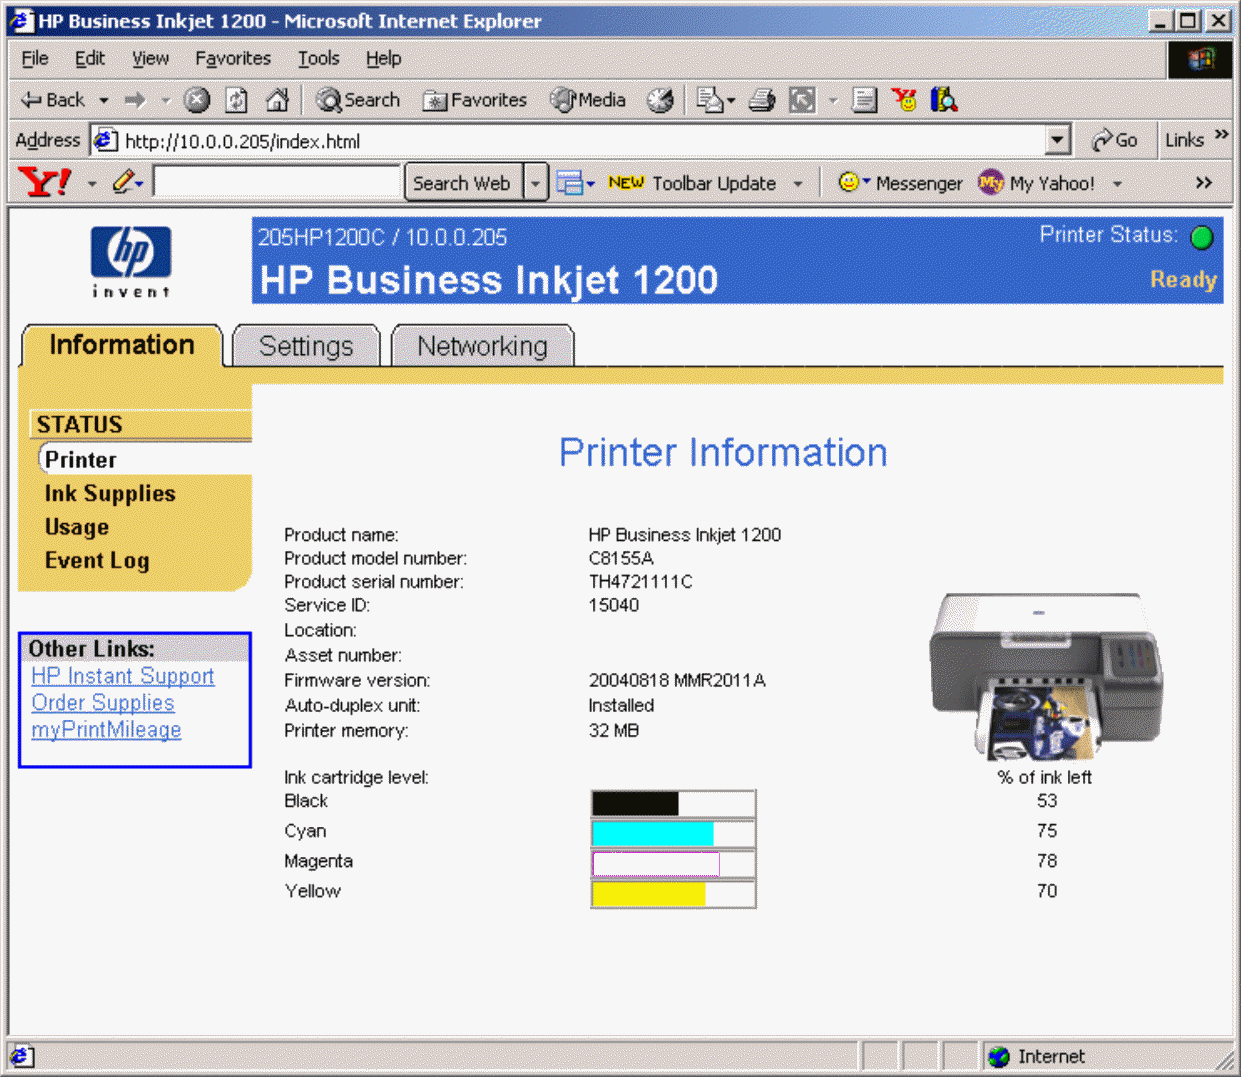Click the Yahoo toolbar window-layout icon
This screenshot has width=1241, height=1077.
(x=569, y=183)
